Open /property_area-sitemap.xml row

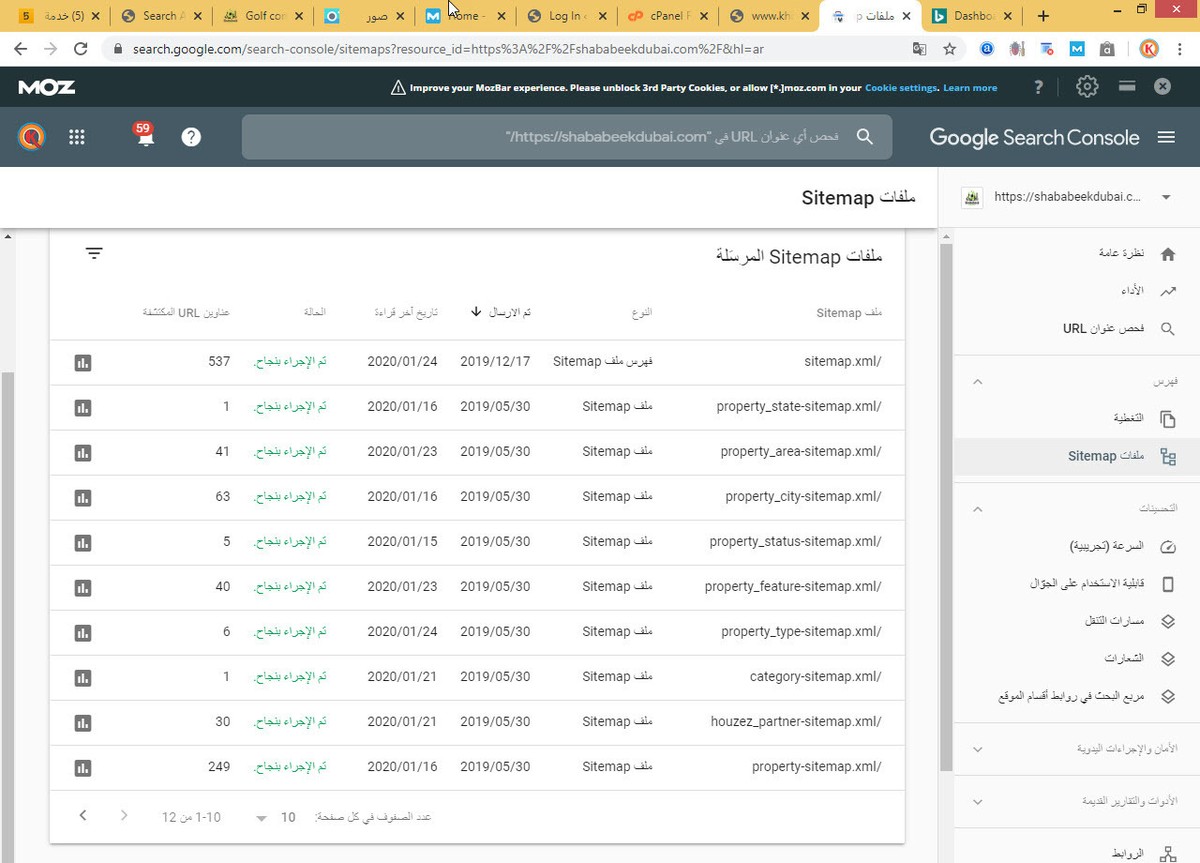477,452
